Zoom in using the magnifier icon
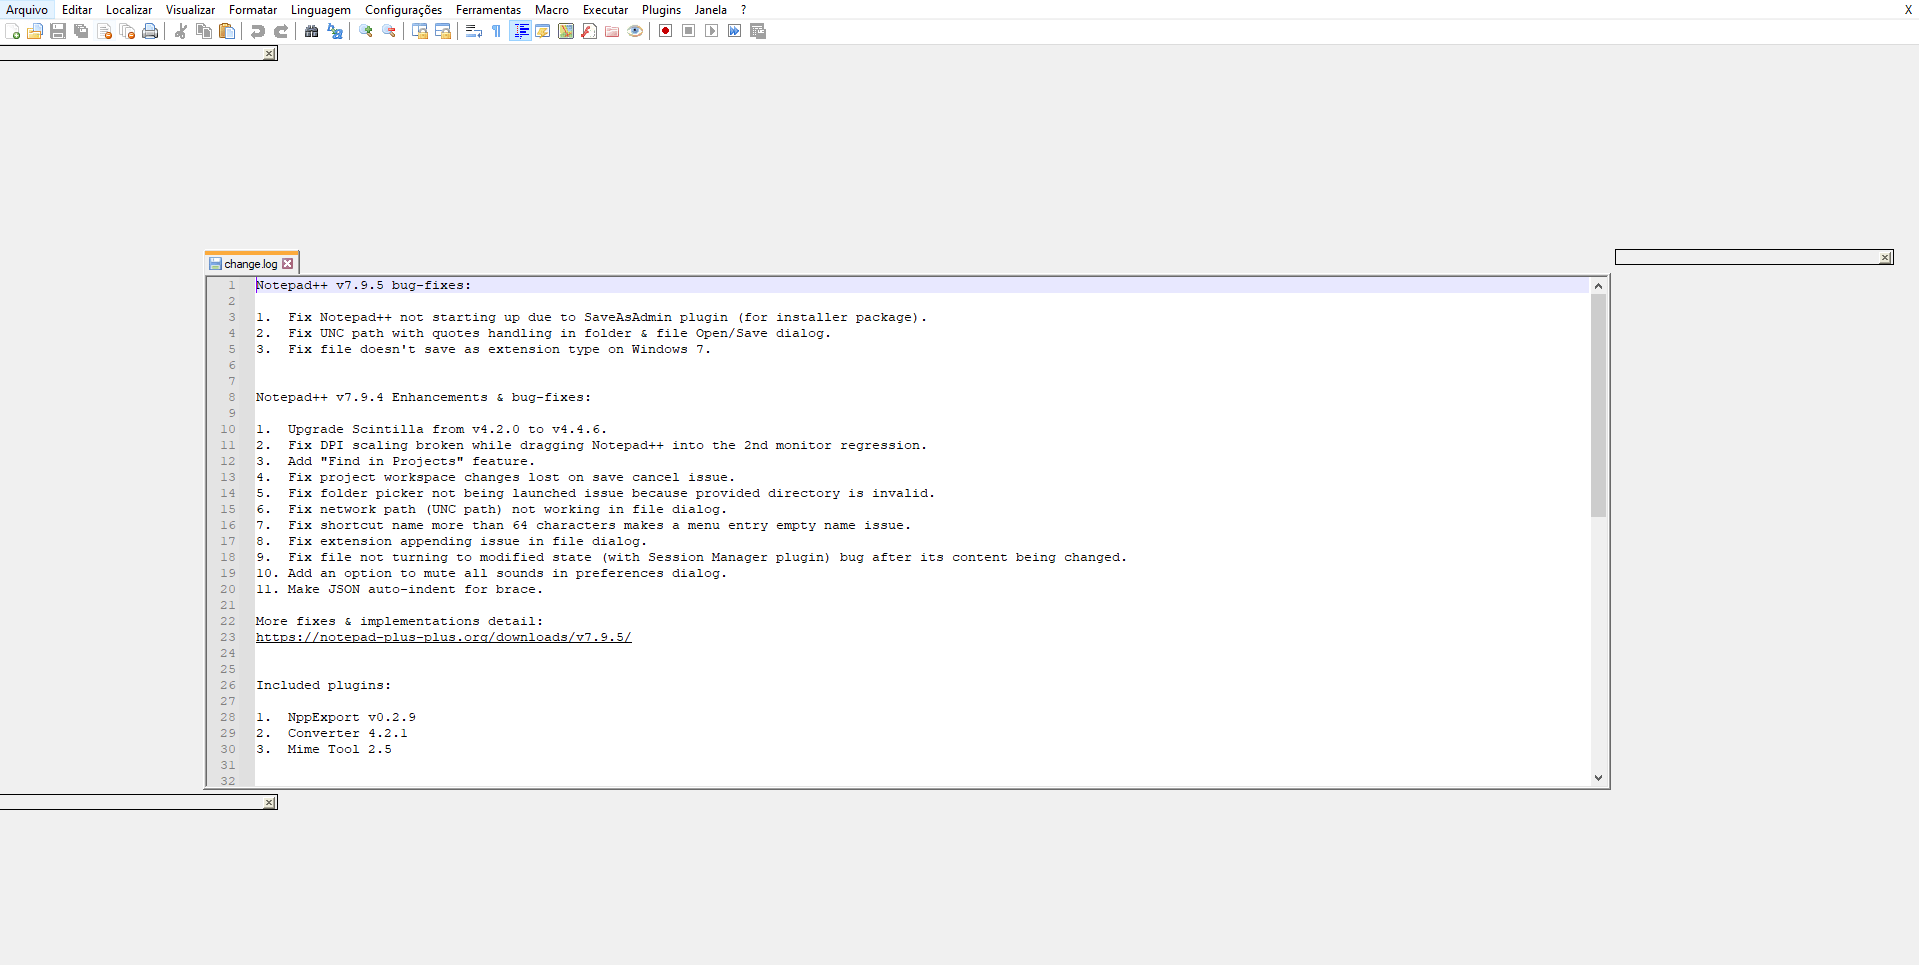 click(x=365, y=31)
